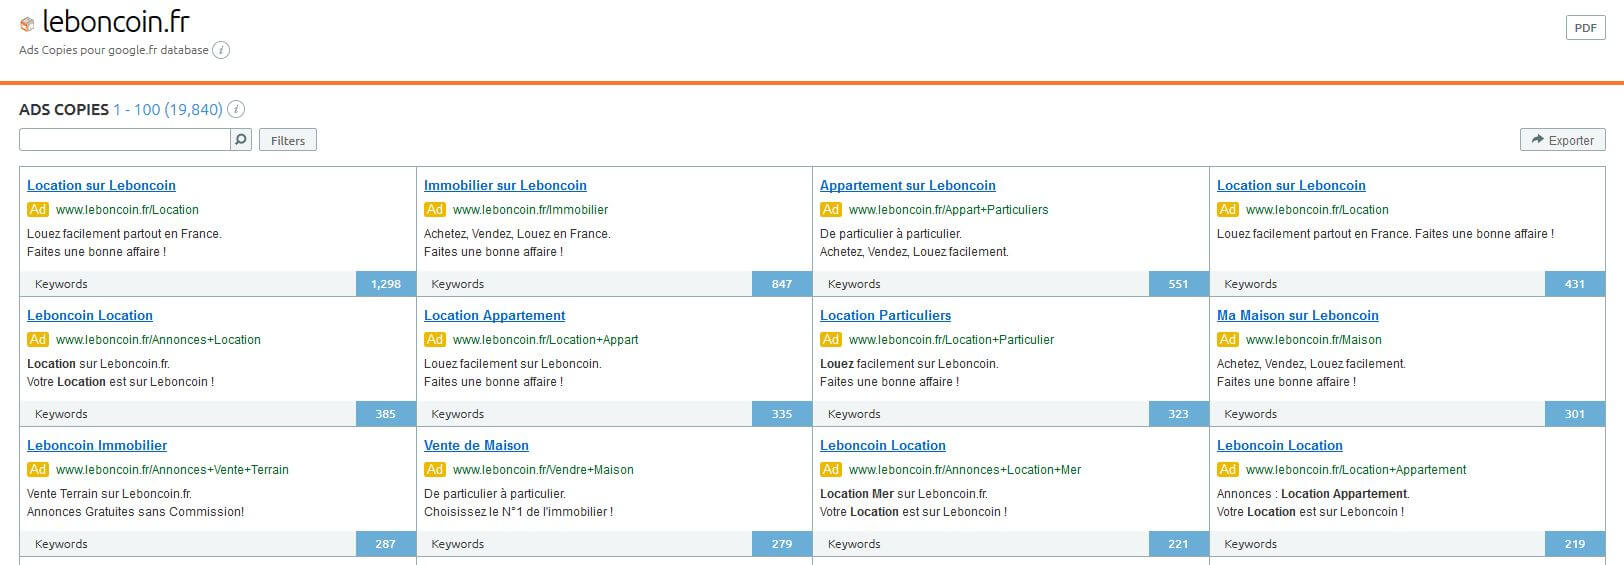Screen dimensions: 1624x565
Task: View the 301 keywords for Ma Maison ad
Action: point(1575,414)
